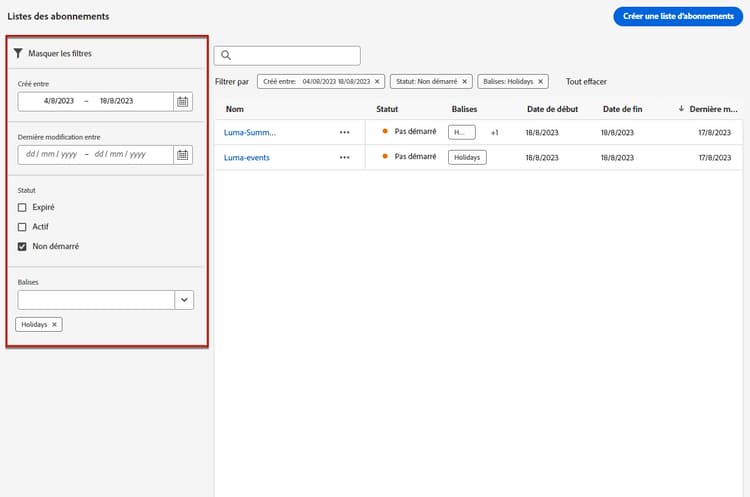
Task: Click the Créé entre end date 18/8/2023
Action: coord(116,101)
